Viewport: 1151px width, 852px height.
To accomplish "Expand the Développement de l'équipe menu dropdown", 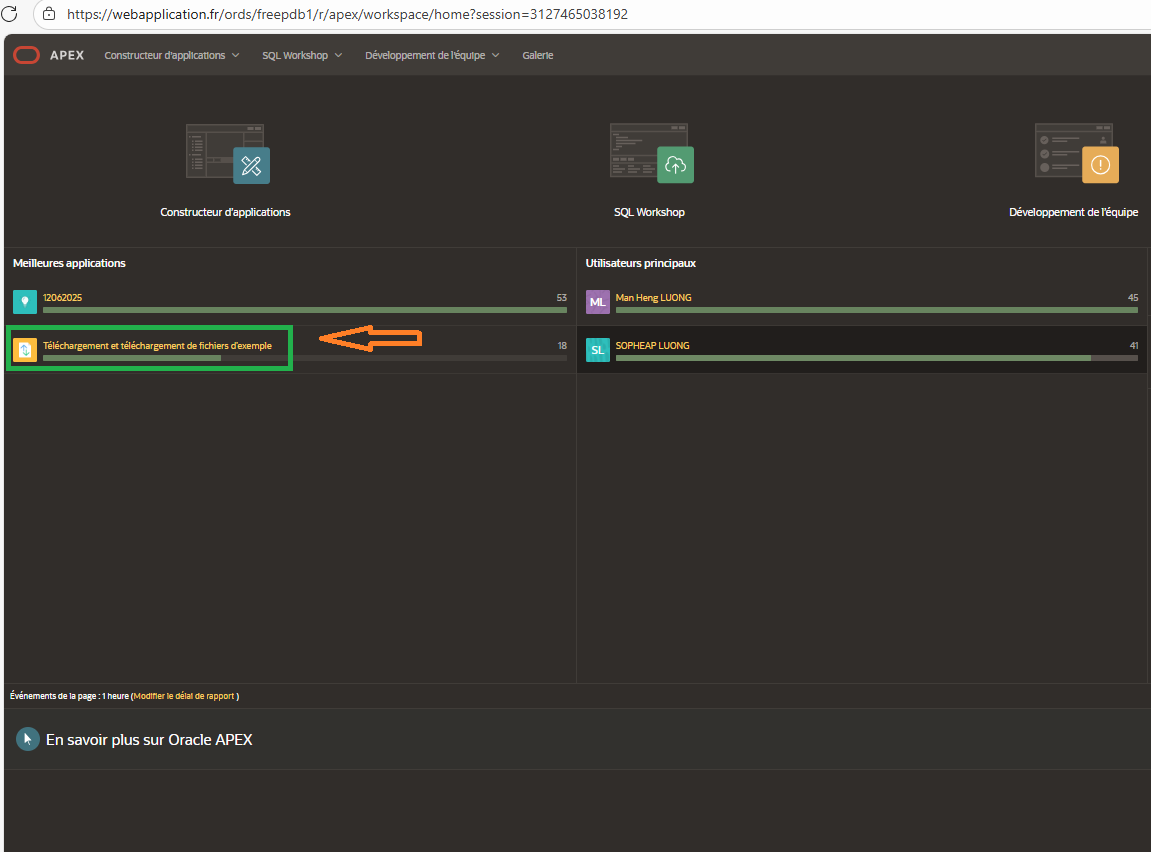I will 432,56.
